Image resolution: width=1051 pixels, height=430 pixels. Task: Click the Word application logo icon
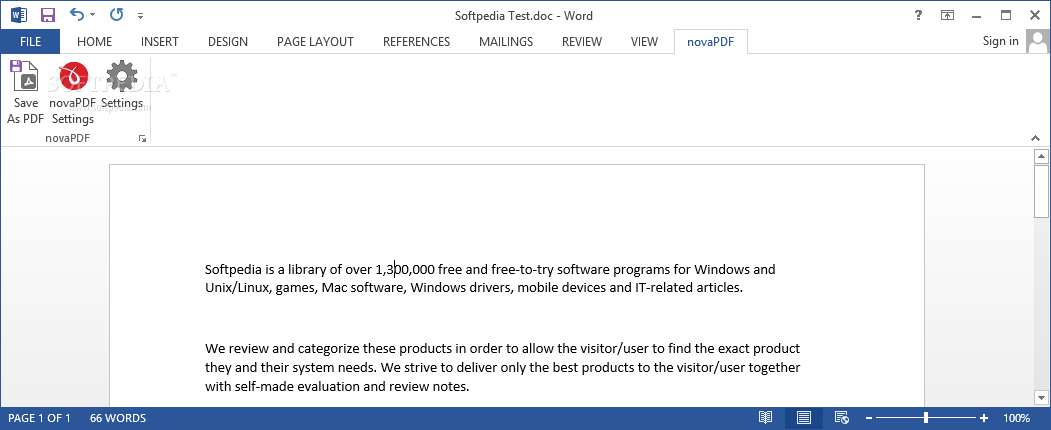point(19,15)
